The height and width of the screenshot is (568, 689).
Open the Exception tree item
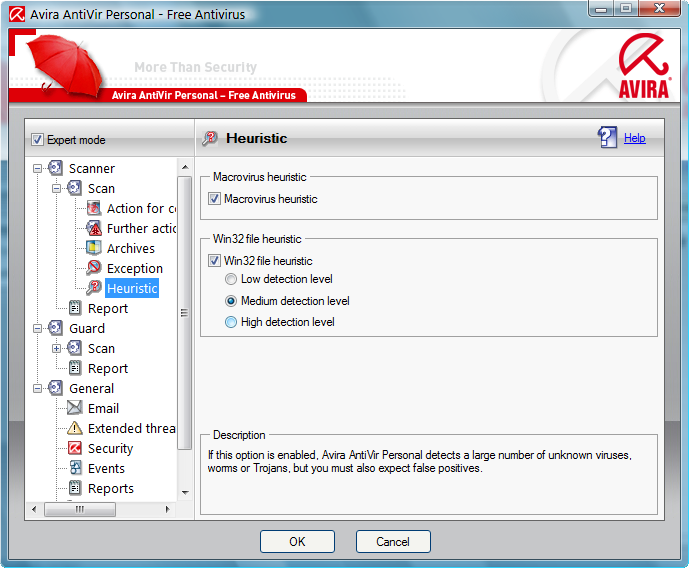tap(135, 268)
